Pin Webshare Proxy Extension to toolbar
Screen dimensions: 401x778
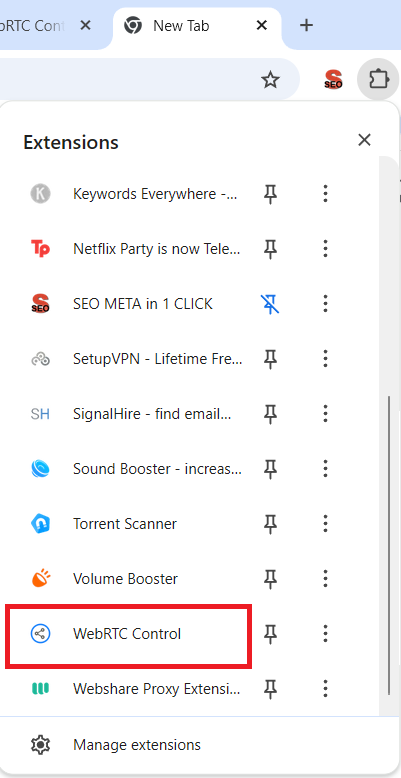pyautogui.click(x=270, y=689)
